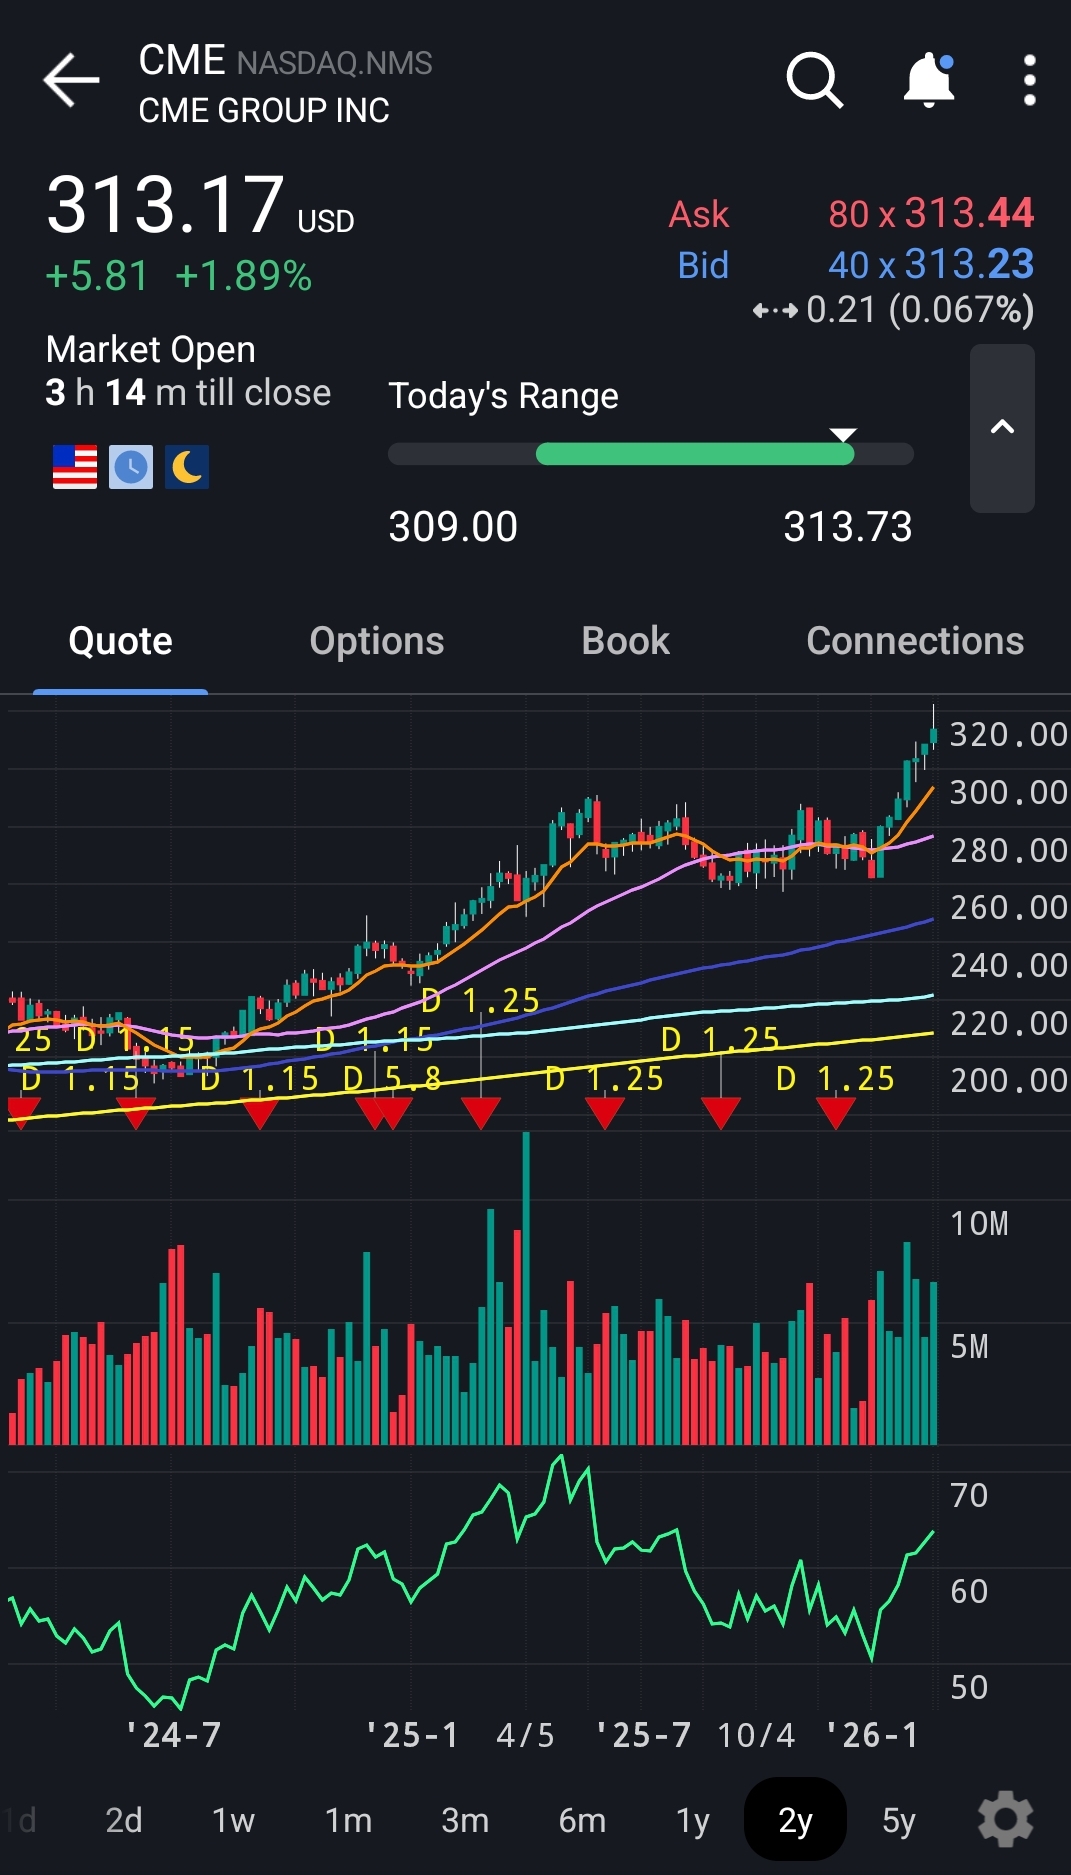Tap the Market Open status text
1071x1875 pixels.
click(151, 350)
